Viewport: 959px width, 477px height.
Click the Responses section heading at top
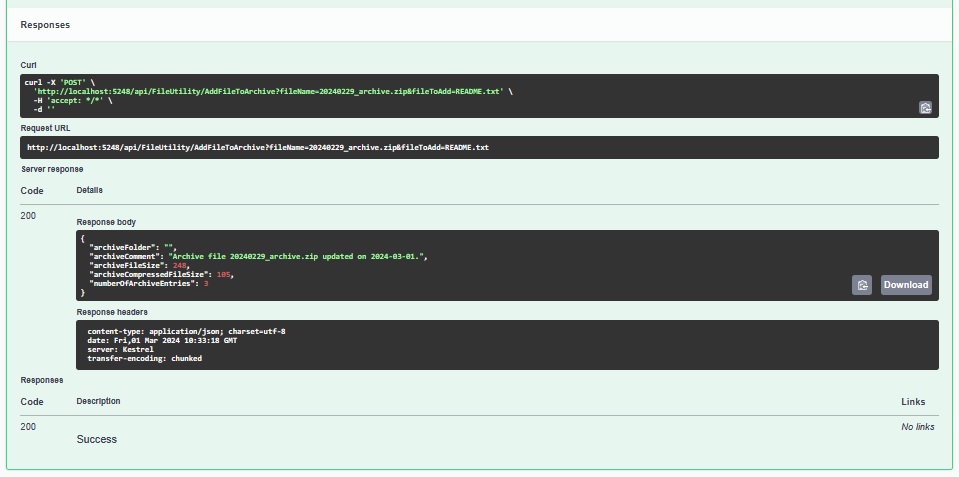pyautogui.click(x=46, y=24)
